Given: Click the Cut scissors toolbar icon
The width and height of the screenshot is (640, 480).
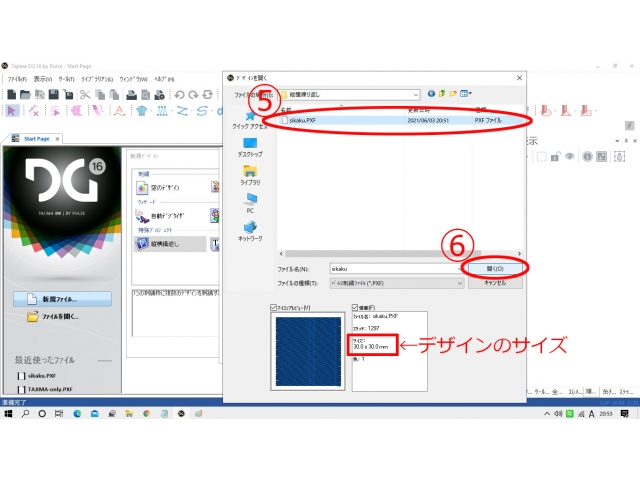Looking at the screenshot, I should (x=85, y=95).
